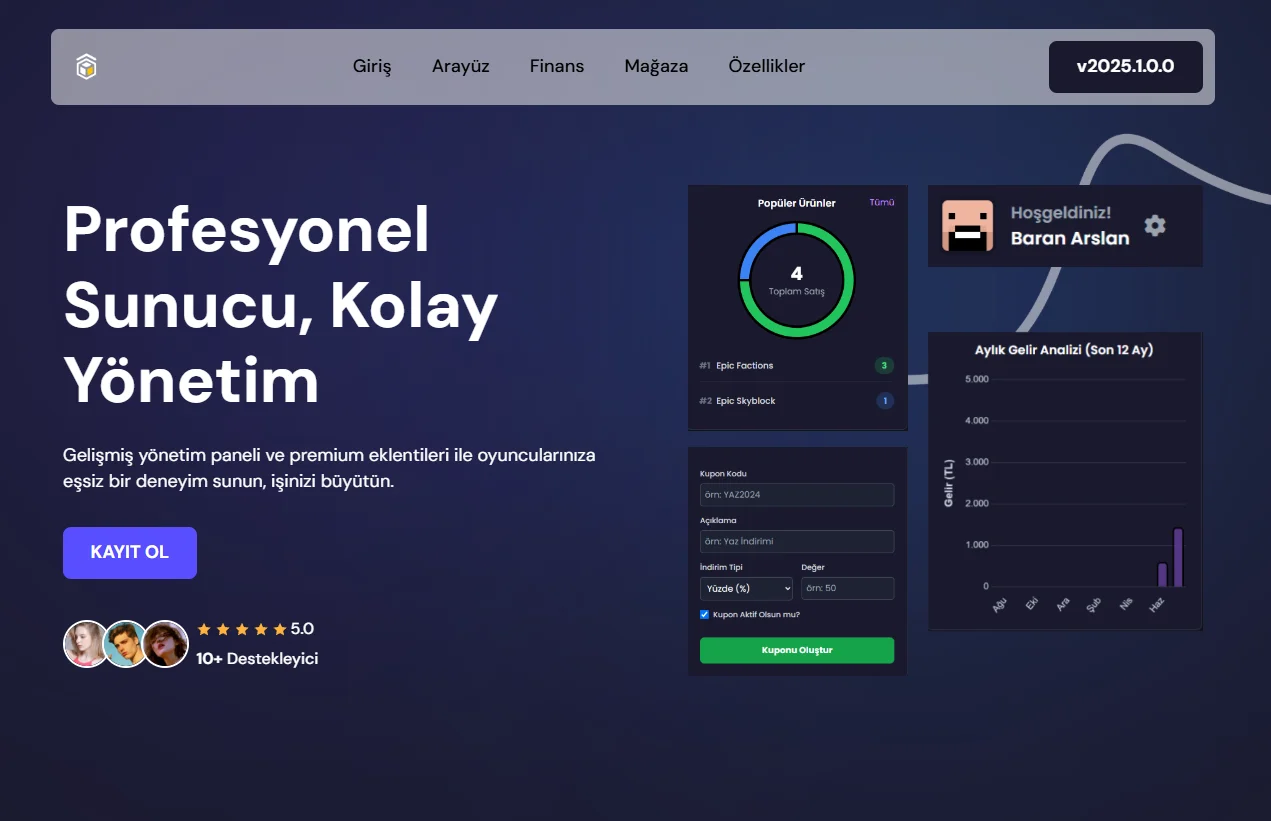Screen dimensions: 1271x821
Task: Open the Tümü link in Popüler Ürünler
Action: click(882, 202)
